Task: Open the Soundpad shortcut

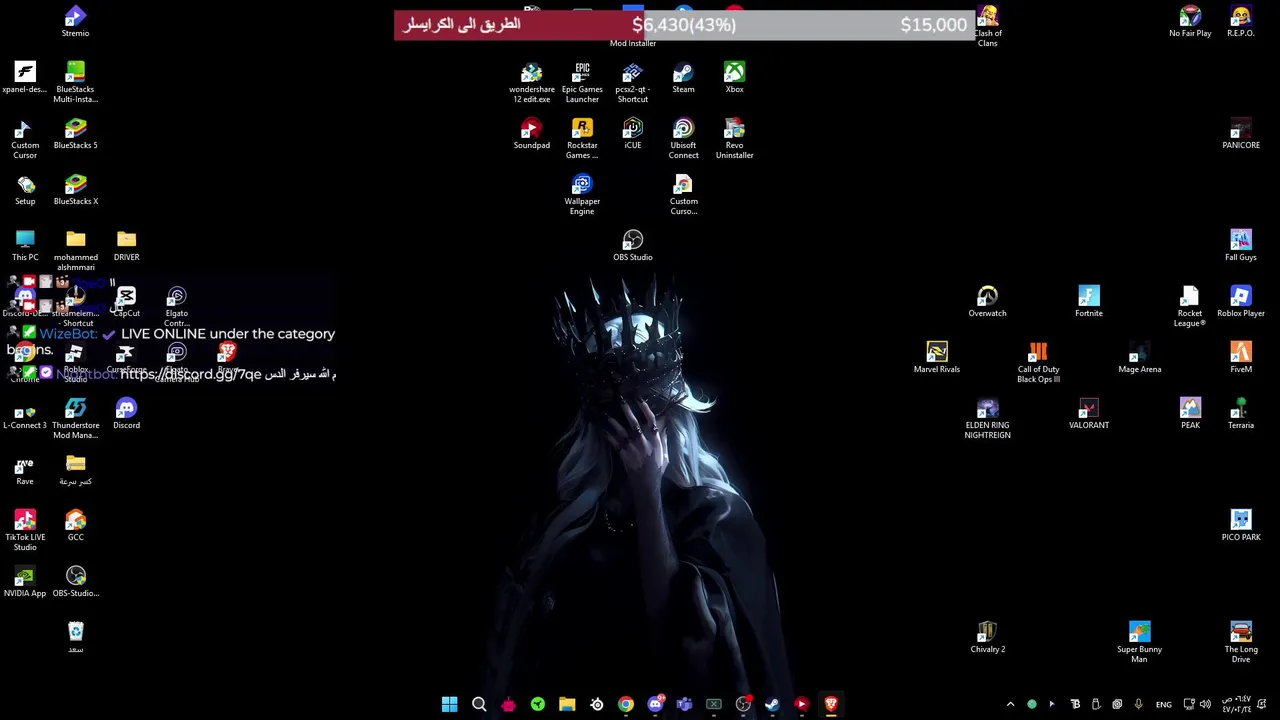Action: point(531,134)
